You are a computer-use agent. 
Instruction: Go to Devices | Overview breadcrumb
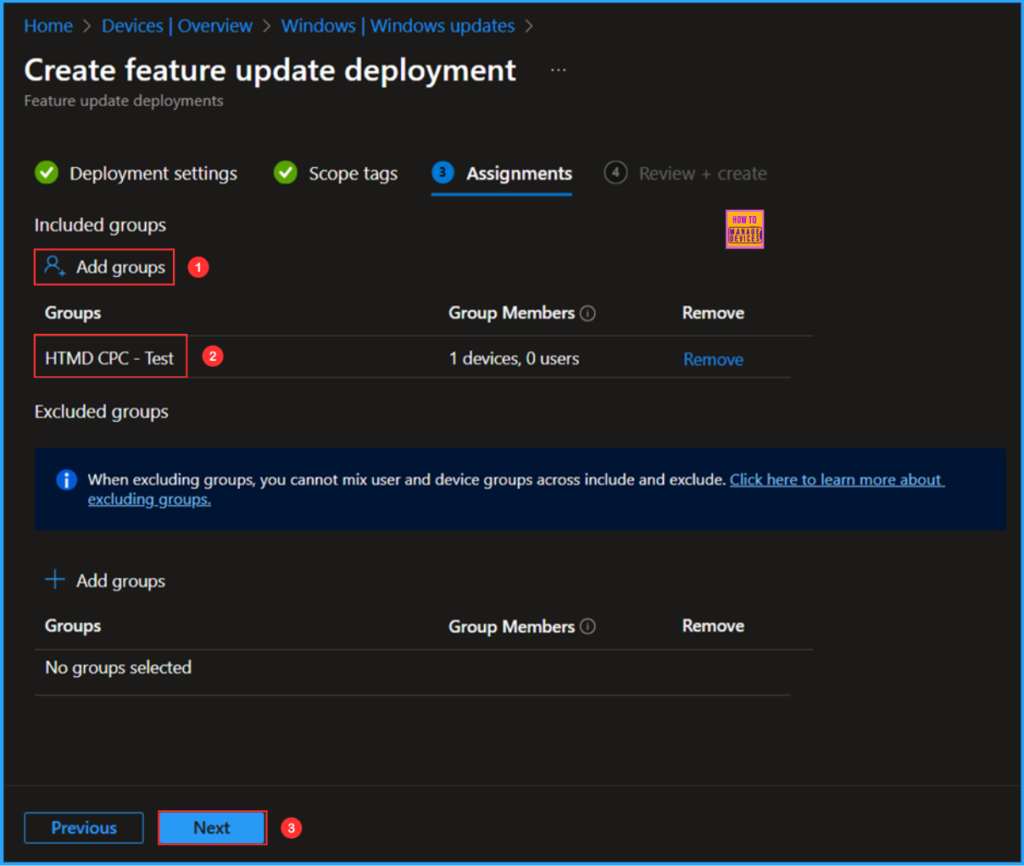[x=177, y=26]
